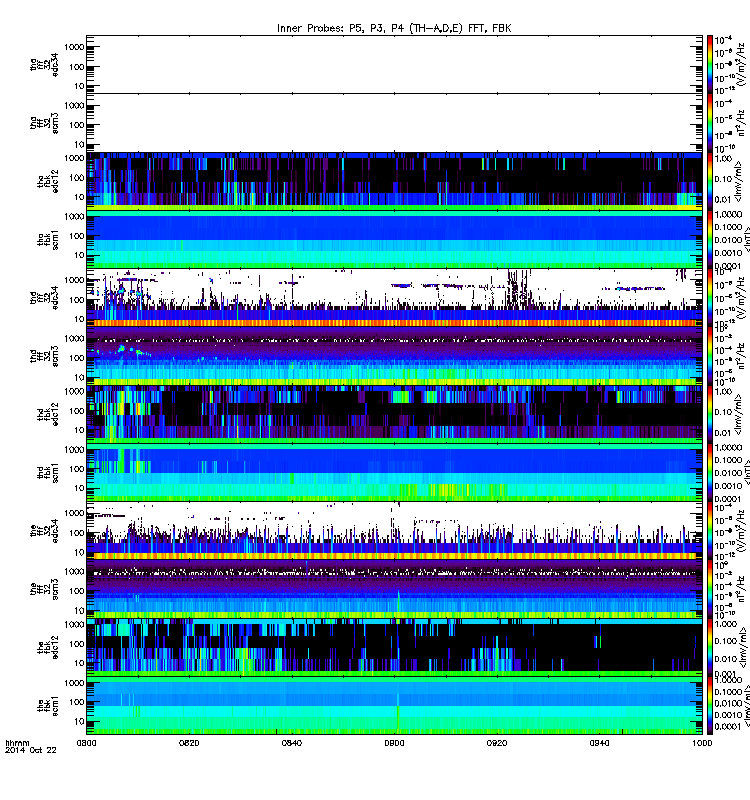Click the color bar beside tha fbk edc12 panel
The height and width of the screenshot is (800, 750).
[710, 181]
